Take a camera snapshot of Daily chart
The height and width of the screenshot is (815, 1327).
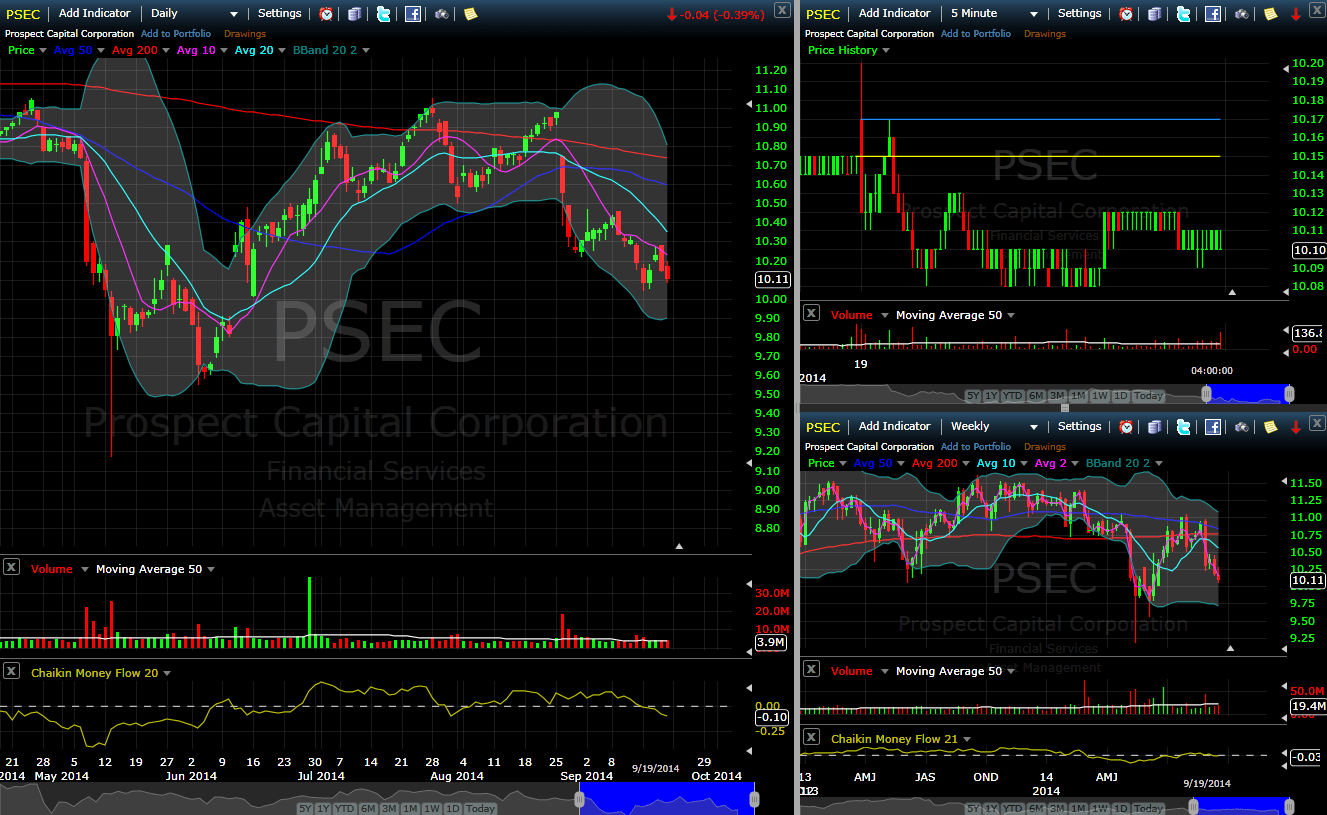(441, 14)
